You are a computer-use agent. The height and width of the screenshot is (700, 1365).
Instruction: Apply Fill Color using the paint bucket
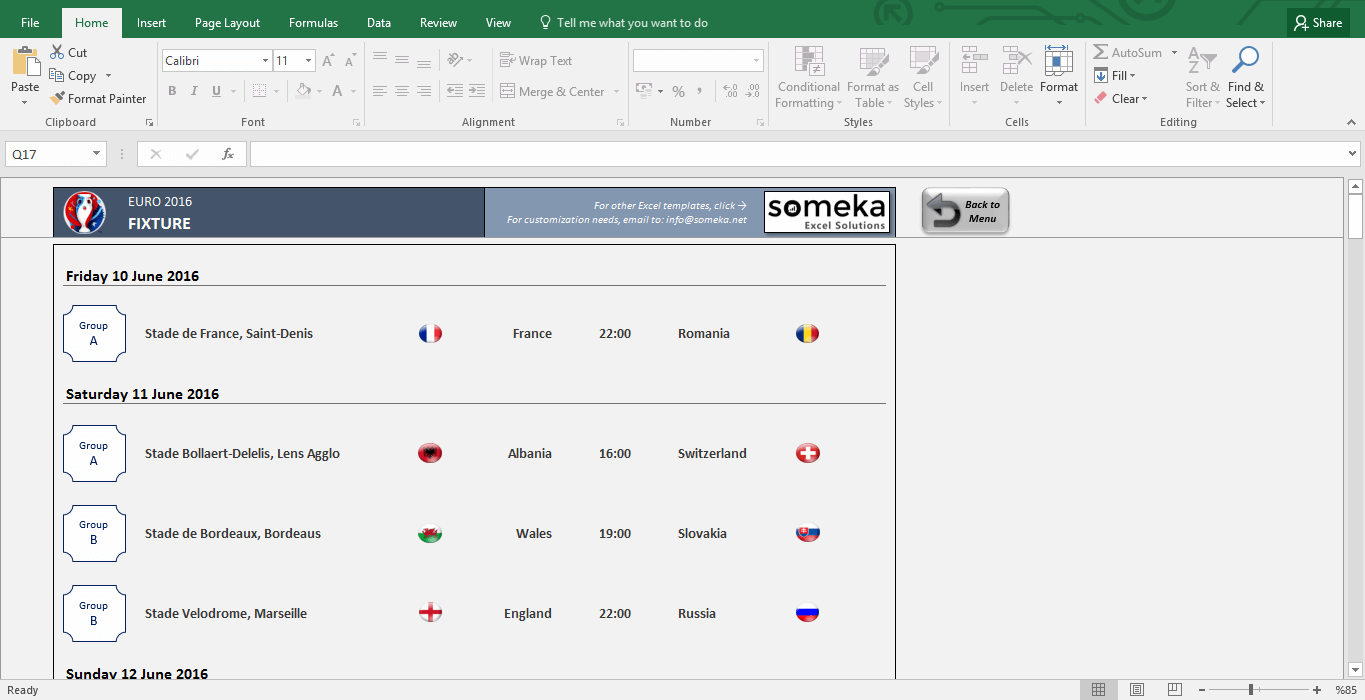(304, 91)
